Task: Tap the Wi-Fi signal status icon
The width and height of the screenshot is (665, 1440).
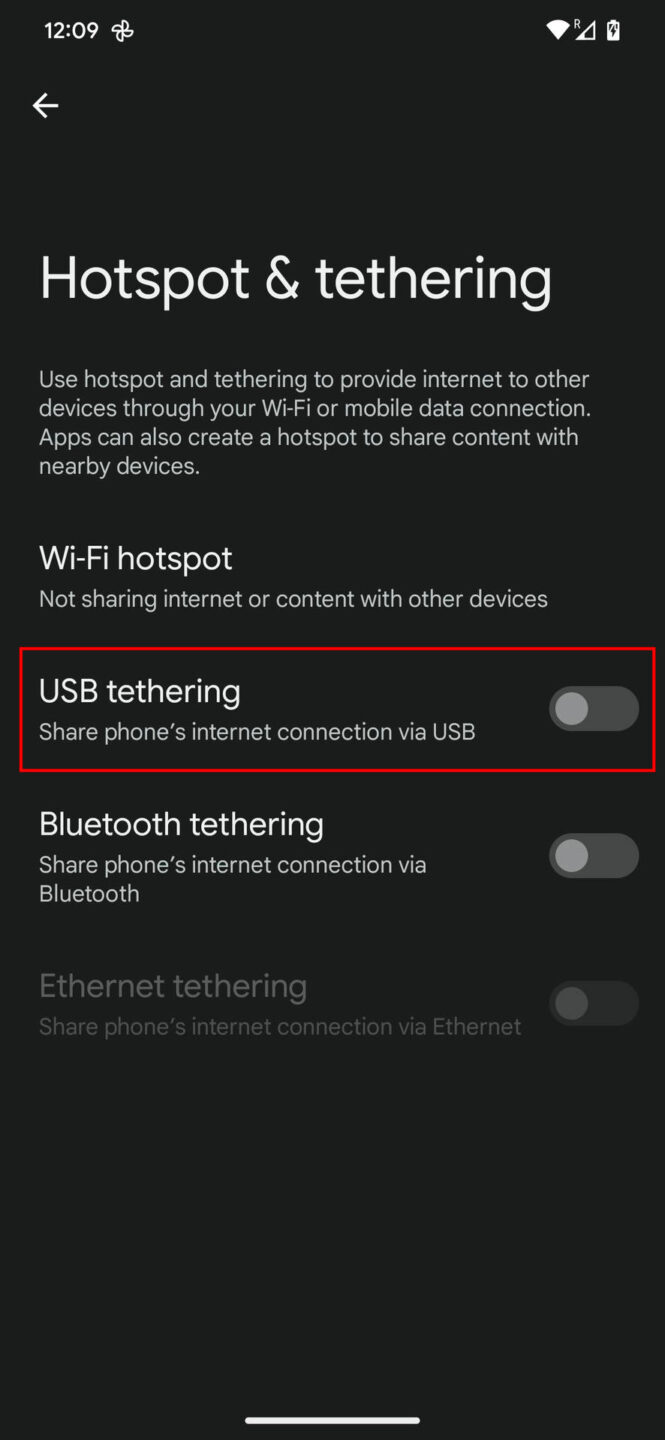Action: click(x=558, y=30)
